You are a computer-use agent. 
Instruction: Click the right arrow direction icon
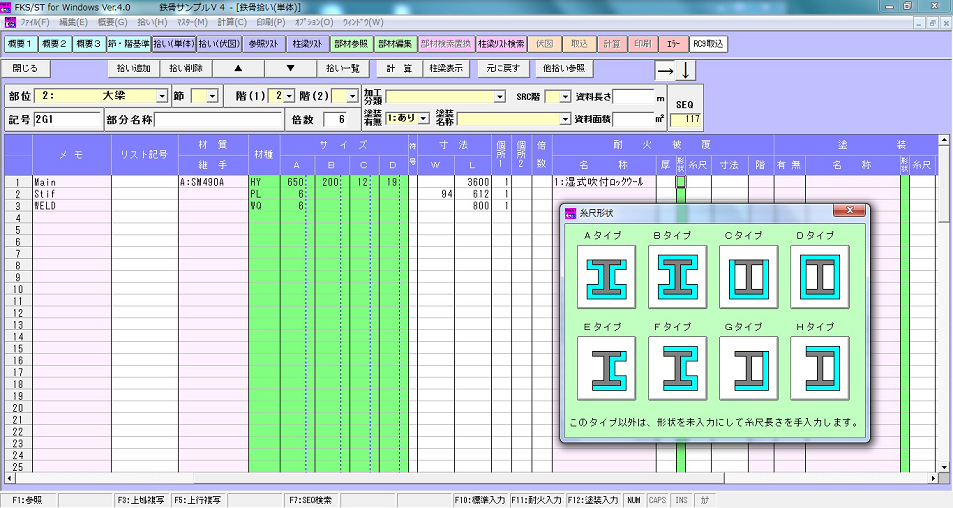pyautogui.click(x=665, y=71)
